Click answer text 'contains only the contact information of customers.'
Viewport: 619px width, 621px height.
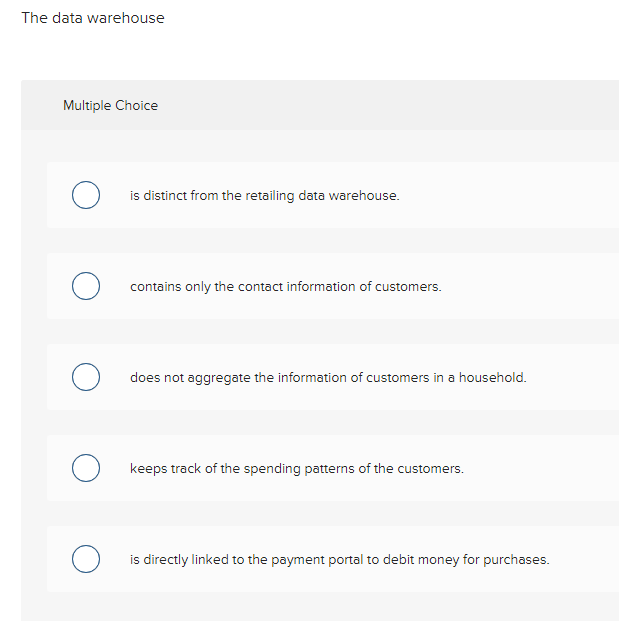point(286,287)
